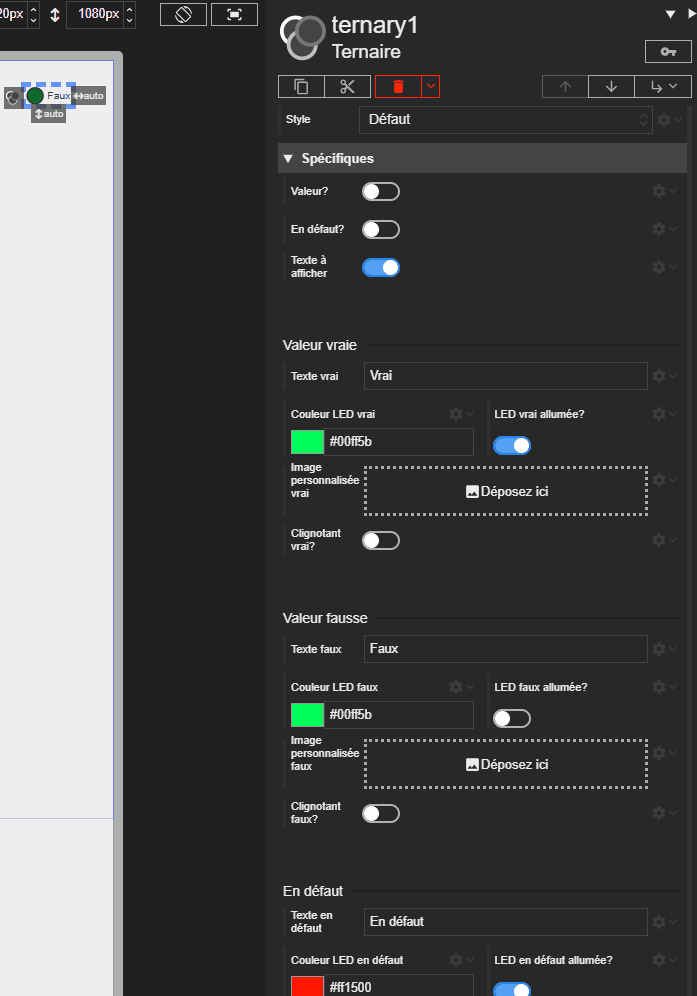Viewport: 697px width, 996px height.
Task: Open the Style dropdown showing Défaut
Action: coord(506,119)
